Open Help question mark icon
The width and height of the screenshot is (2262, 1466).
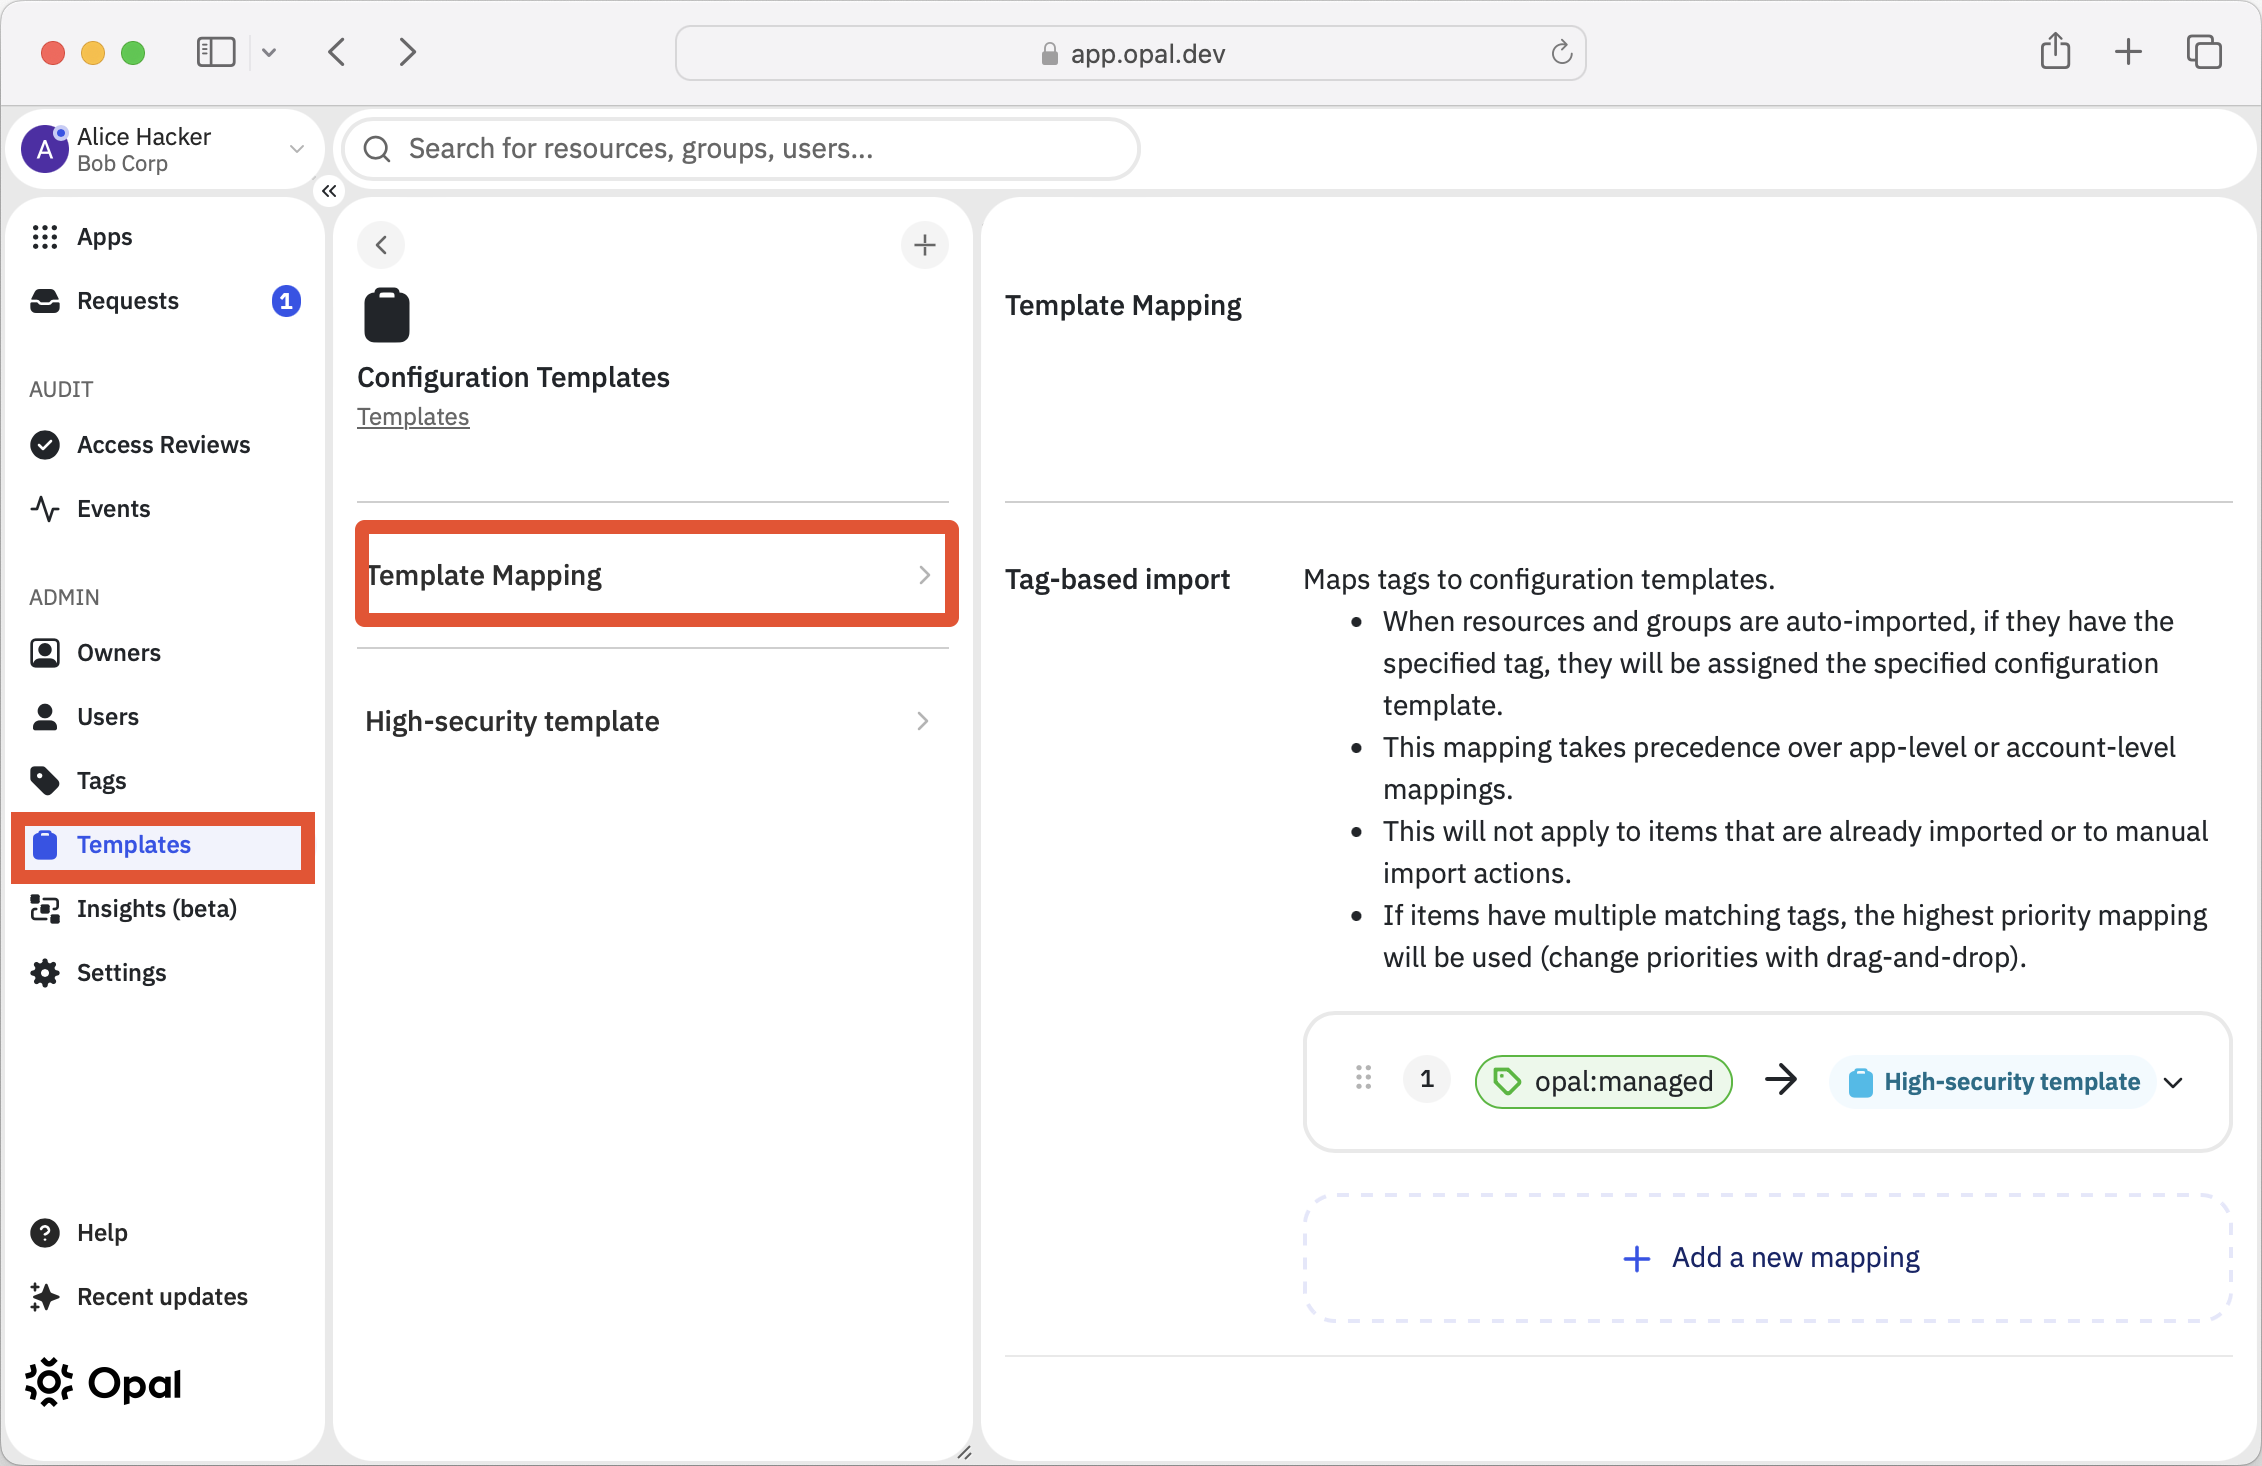tap(45, 1233)
